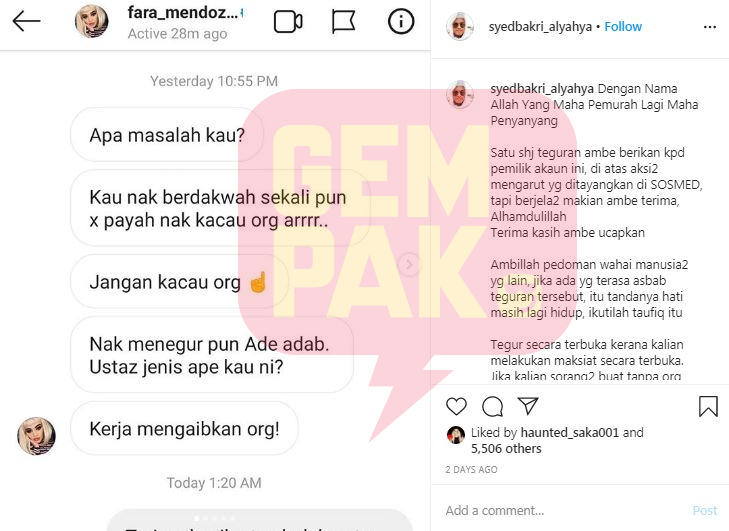Open the sender avatar beside 'Kerja mengaibkan org!'

click(x=36, y=436)
